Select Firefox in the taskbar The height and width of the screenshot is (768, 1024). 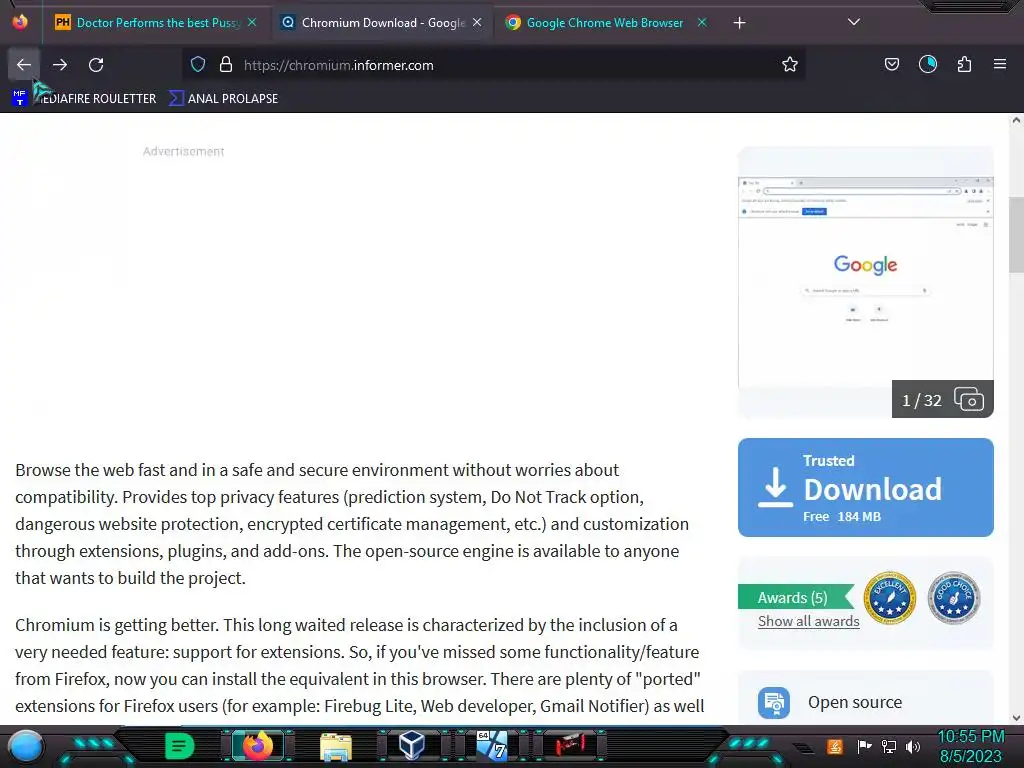257,746
